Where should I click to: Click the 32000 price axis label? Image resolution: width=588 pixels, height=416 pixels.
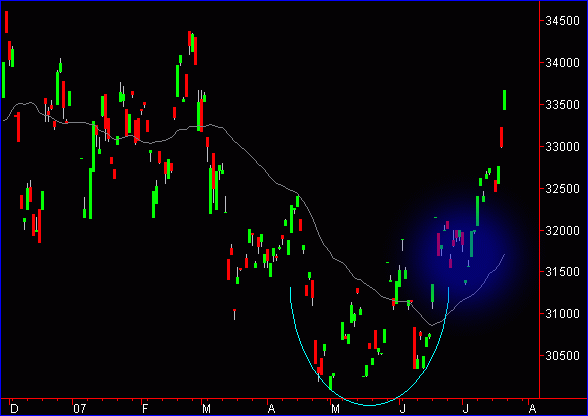pos(562,230)
